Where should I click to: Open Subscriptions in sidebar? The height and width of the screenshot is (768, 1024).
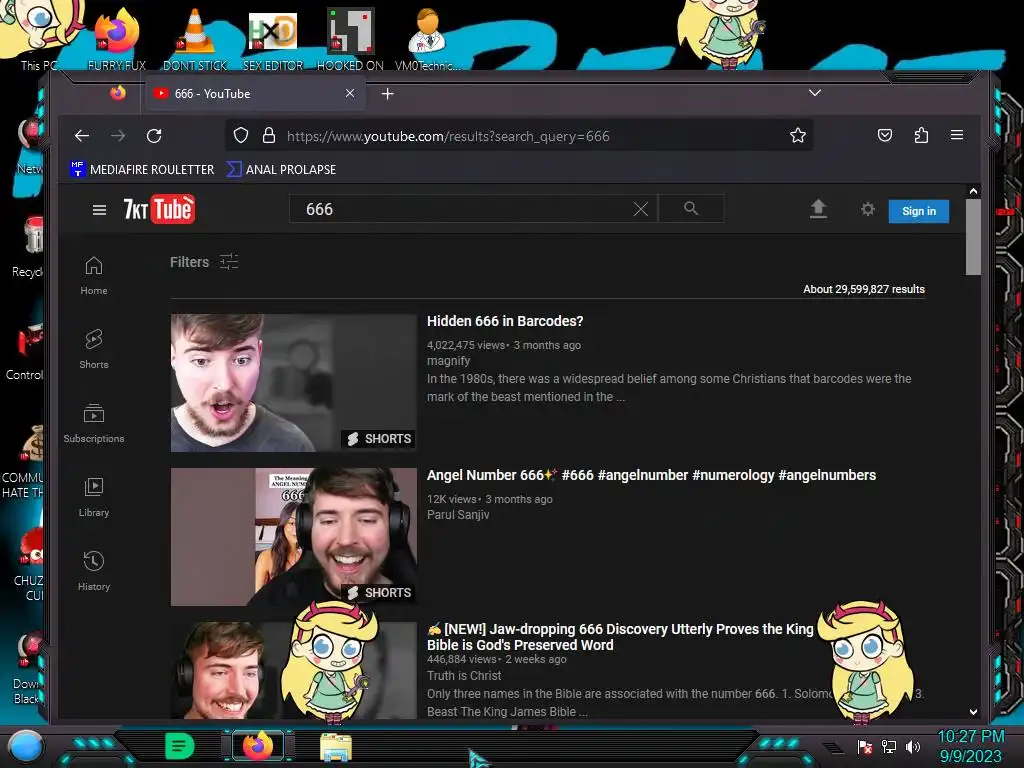[93, 424]
